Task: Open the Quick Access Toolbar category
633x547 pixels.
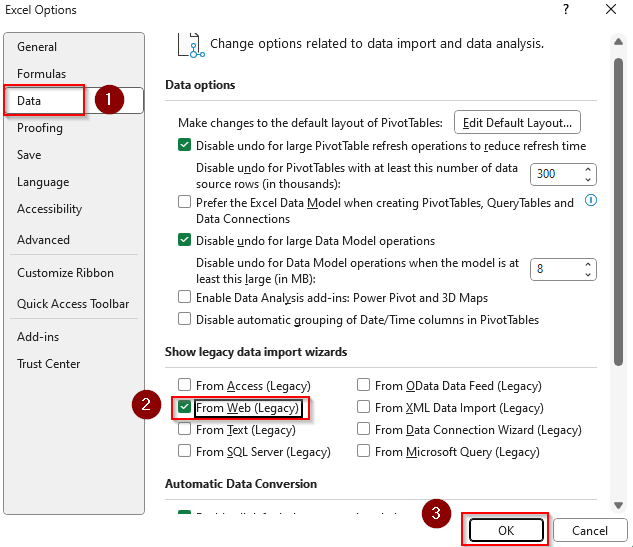Action: coord(73,304)
